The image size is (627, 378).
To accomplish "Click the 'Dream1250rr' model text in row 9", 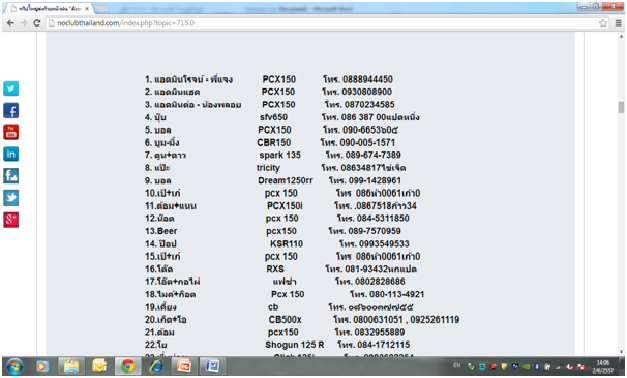I will (286, 180).
